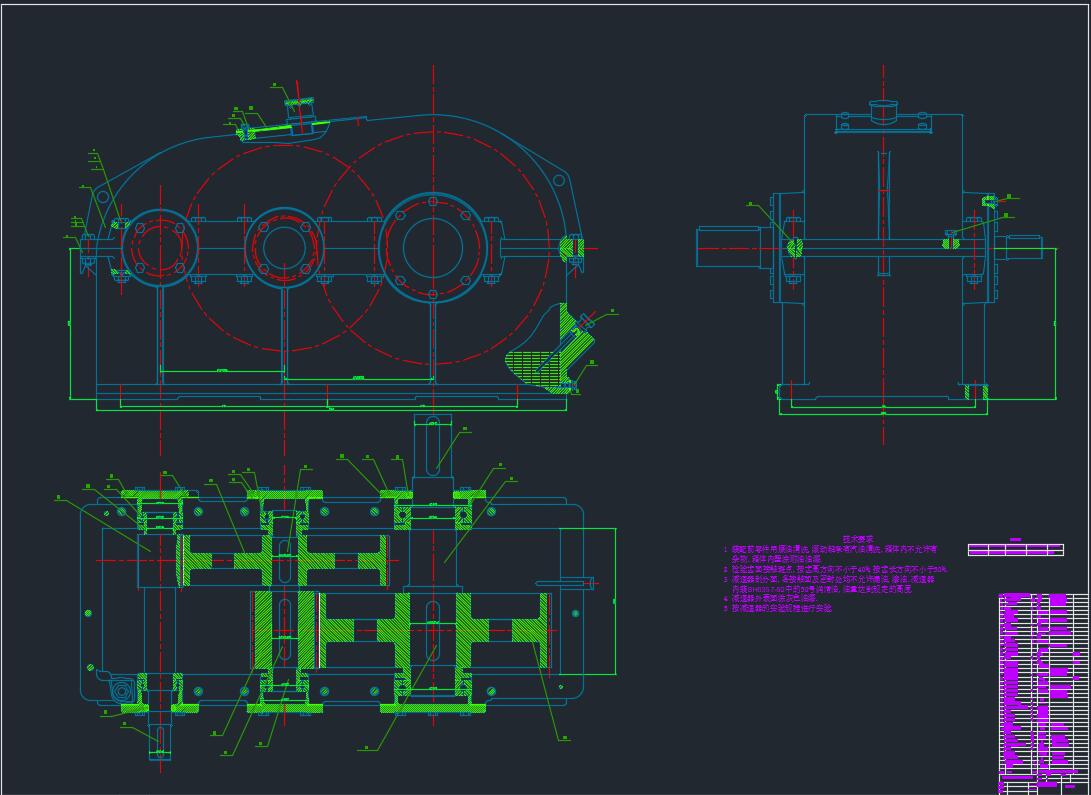Select the first technical requirement note line
This screenshot has width=1091, height=795.
tap(830, 549)
